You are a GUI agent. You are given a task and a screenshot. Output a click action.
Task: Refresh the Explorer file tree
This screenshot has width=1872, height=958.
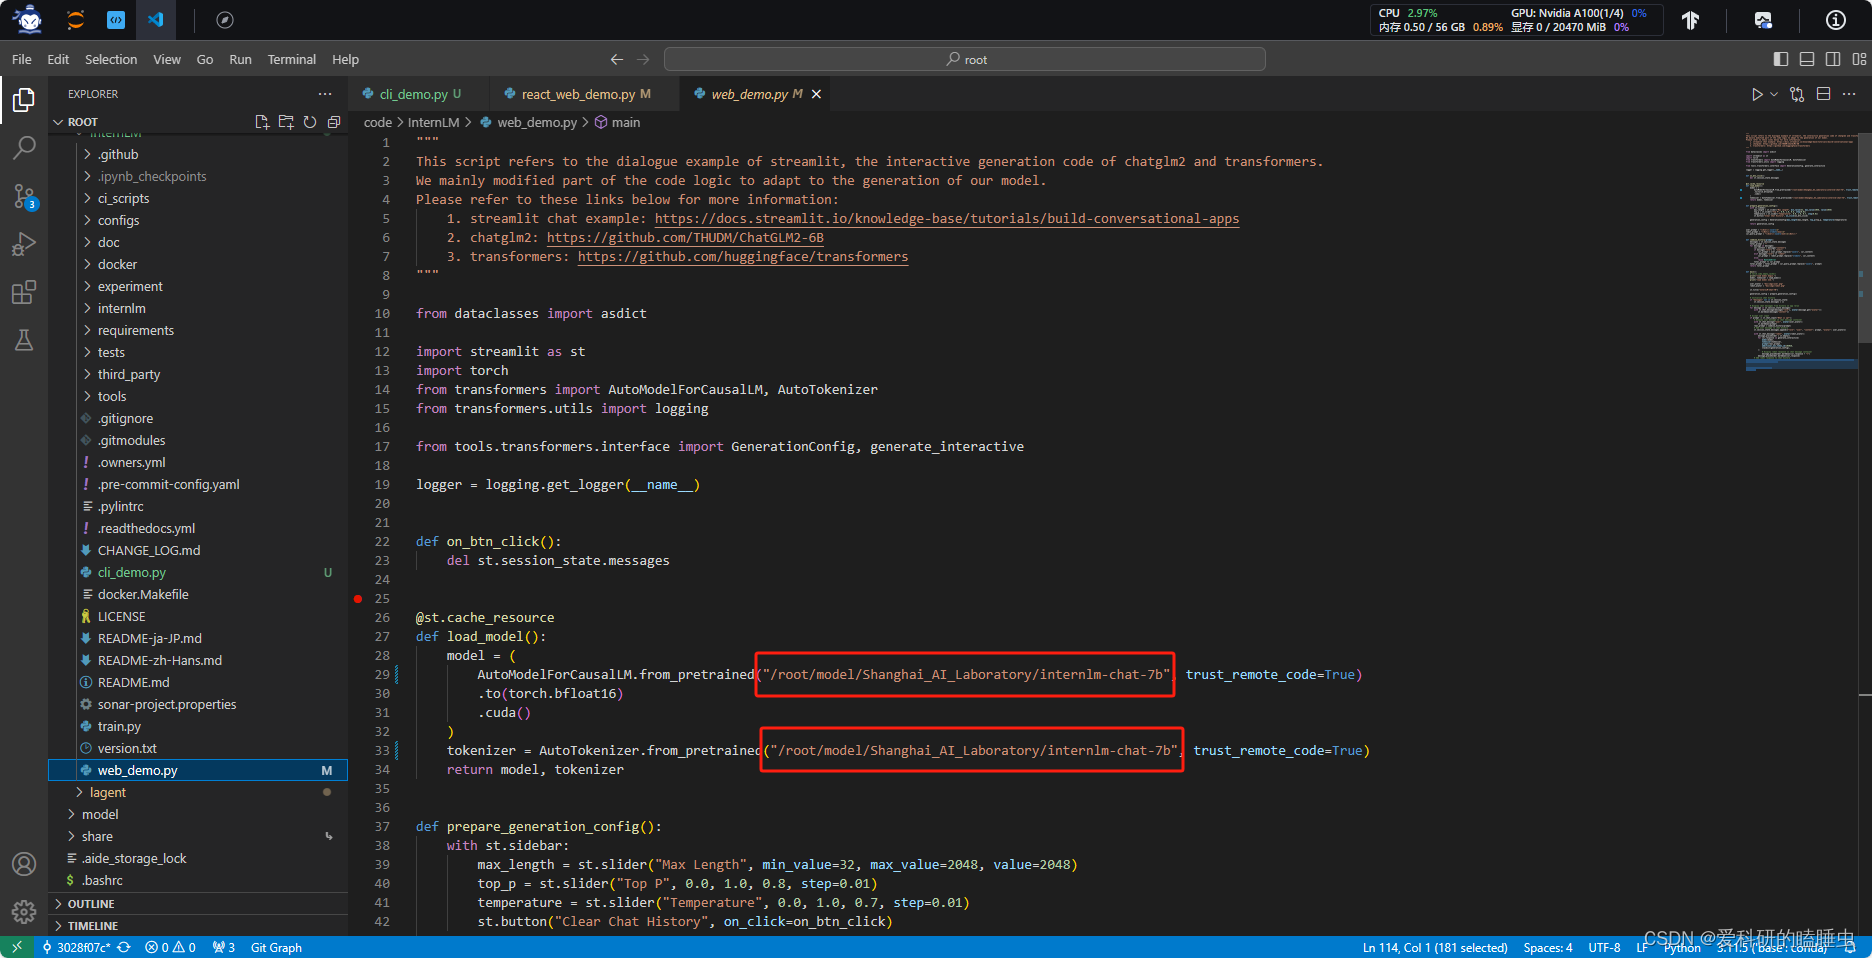[x=310, y=122]
